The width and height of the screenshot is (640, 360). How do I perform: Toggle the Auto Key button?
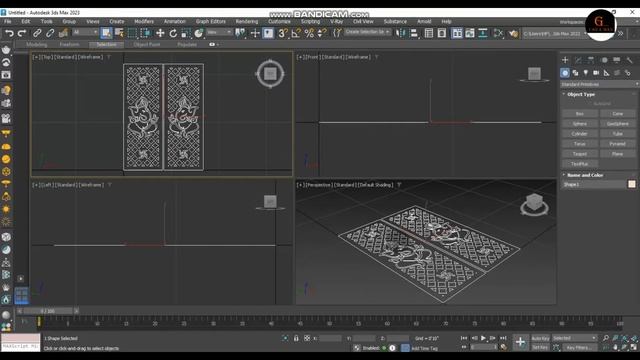click(540, 338)
